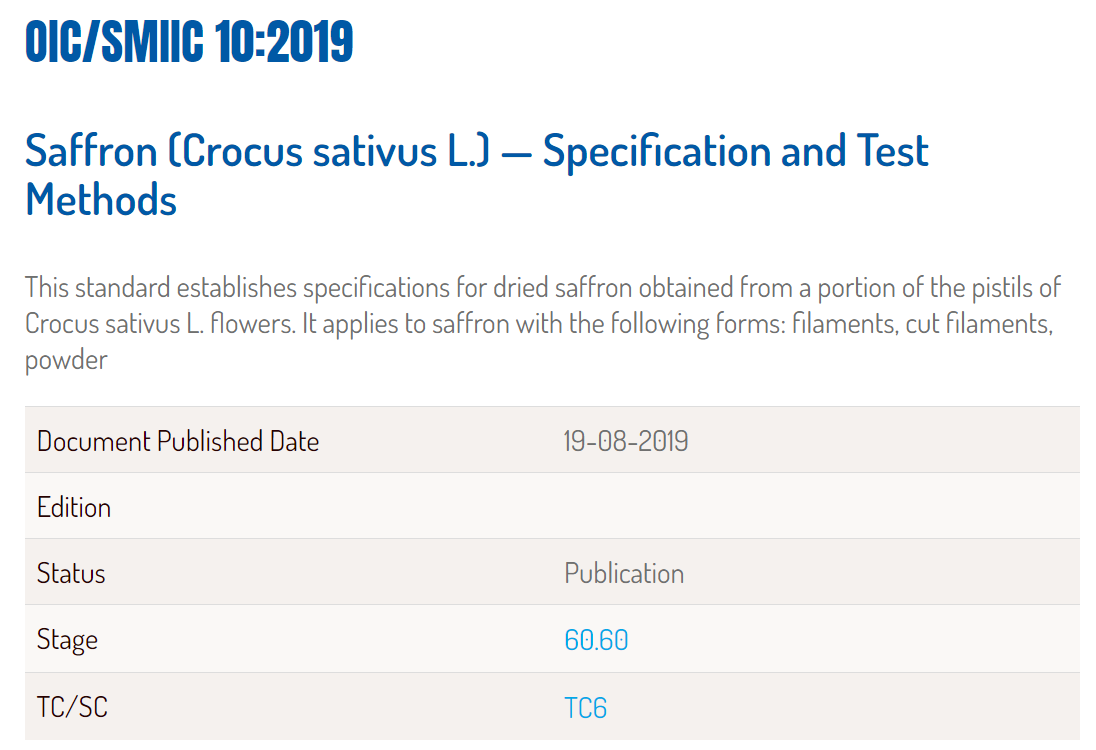1096x750 pixels.
Task: Click 10:2019 in the standard number
Action: click(x=284, y=42)
